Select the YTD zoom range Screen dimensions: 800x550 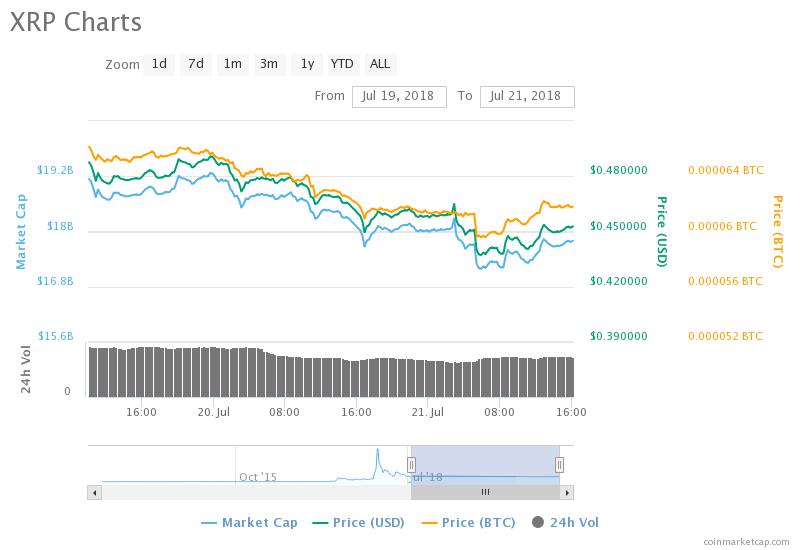[342, 64]
